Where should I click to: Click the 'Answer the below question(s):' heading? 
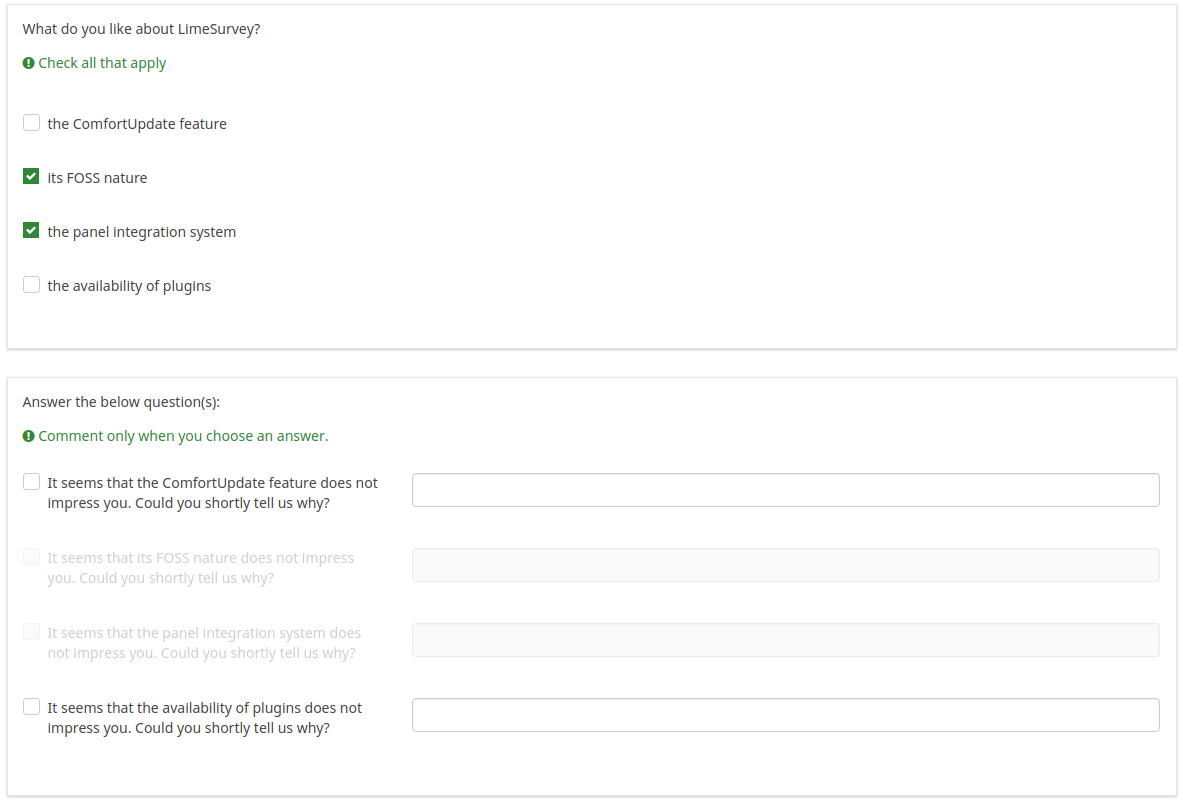[x=121, y=402]
